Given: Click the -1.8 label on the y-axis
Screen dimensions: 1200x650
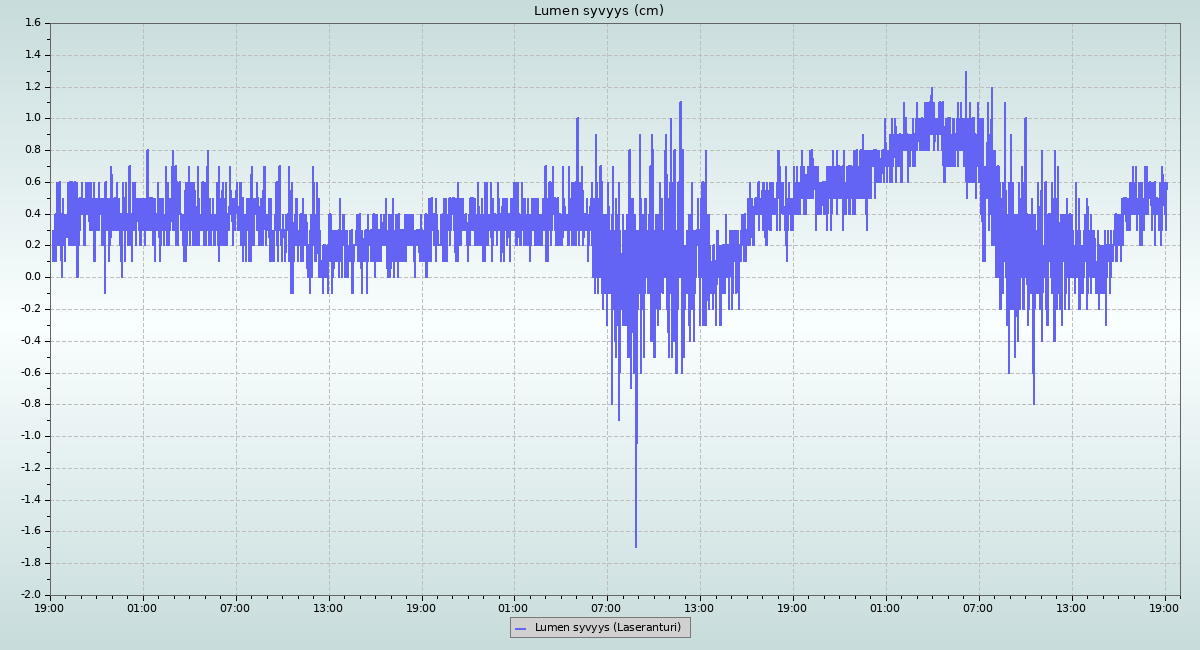Looking at the screenshot, I should point(29,563).
